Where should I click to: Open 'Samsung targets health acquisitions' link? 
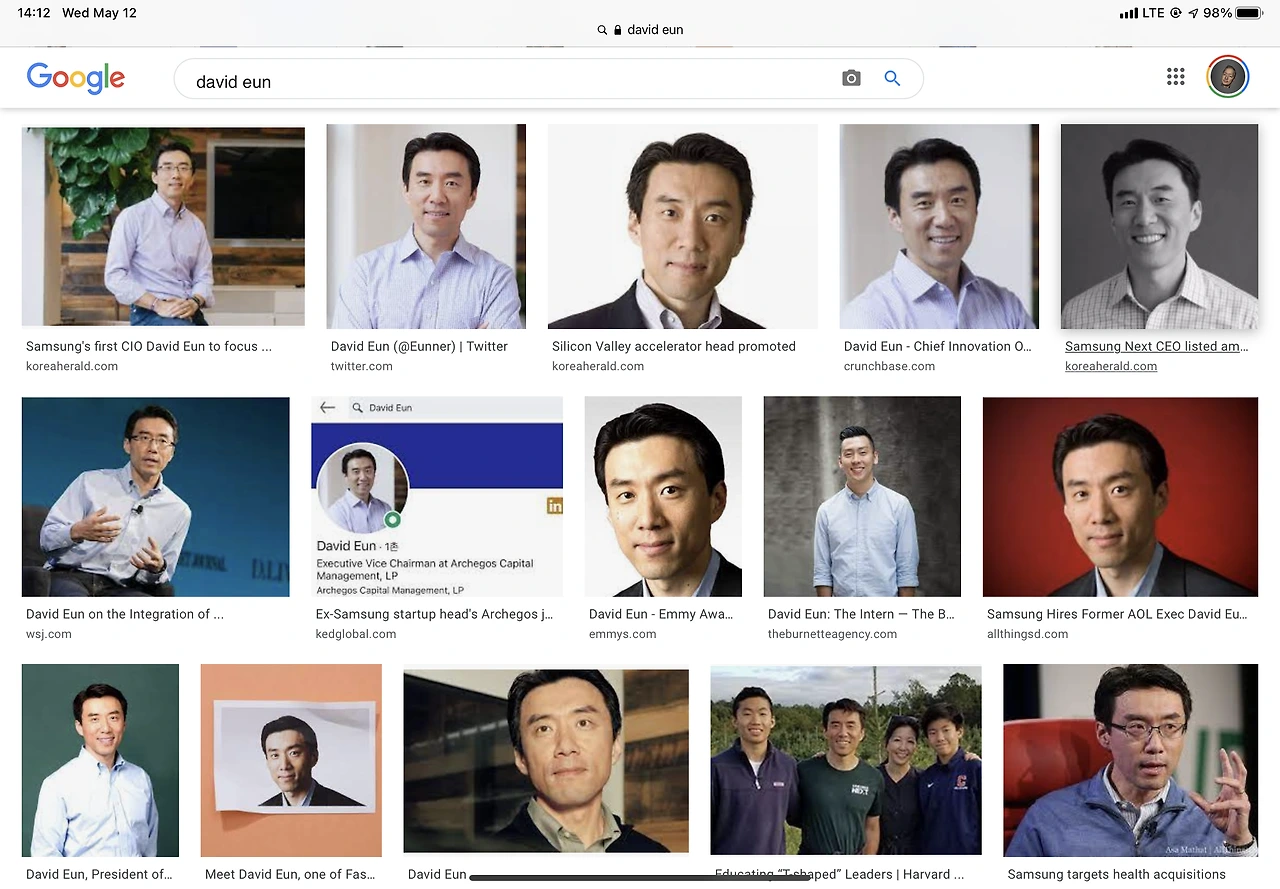point(1117,875)
